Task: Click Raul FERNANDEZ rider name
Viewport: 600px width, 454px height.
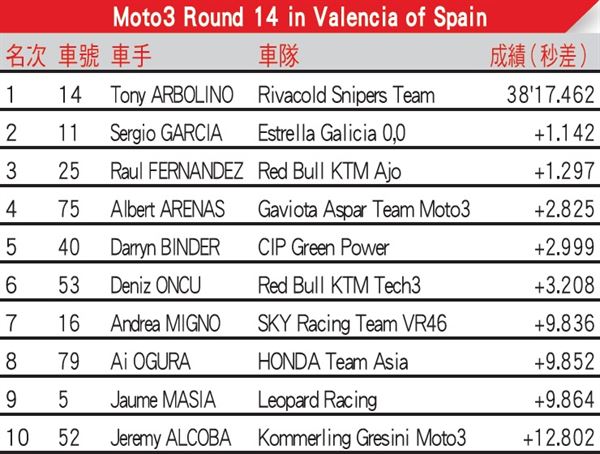Action: pos(177,171)
